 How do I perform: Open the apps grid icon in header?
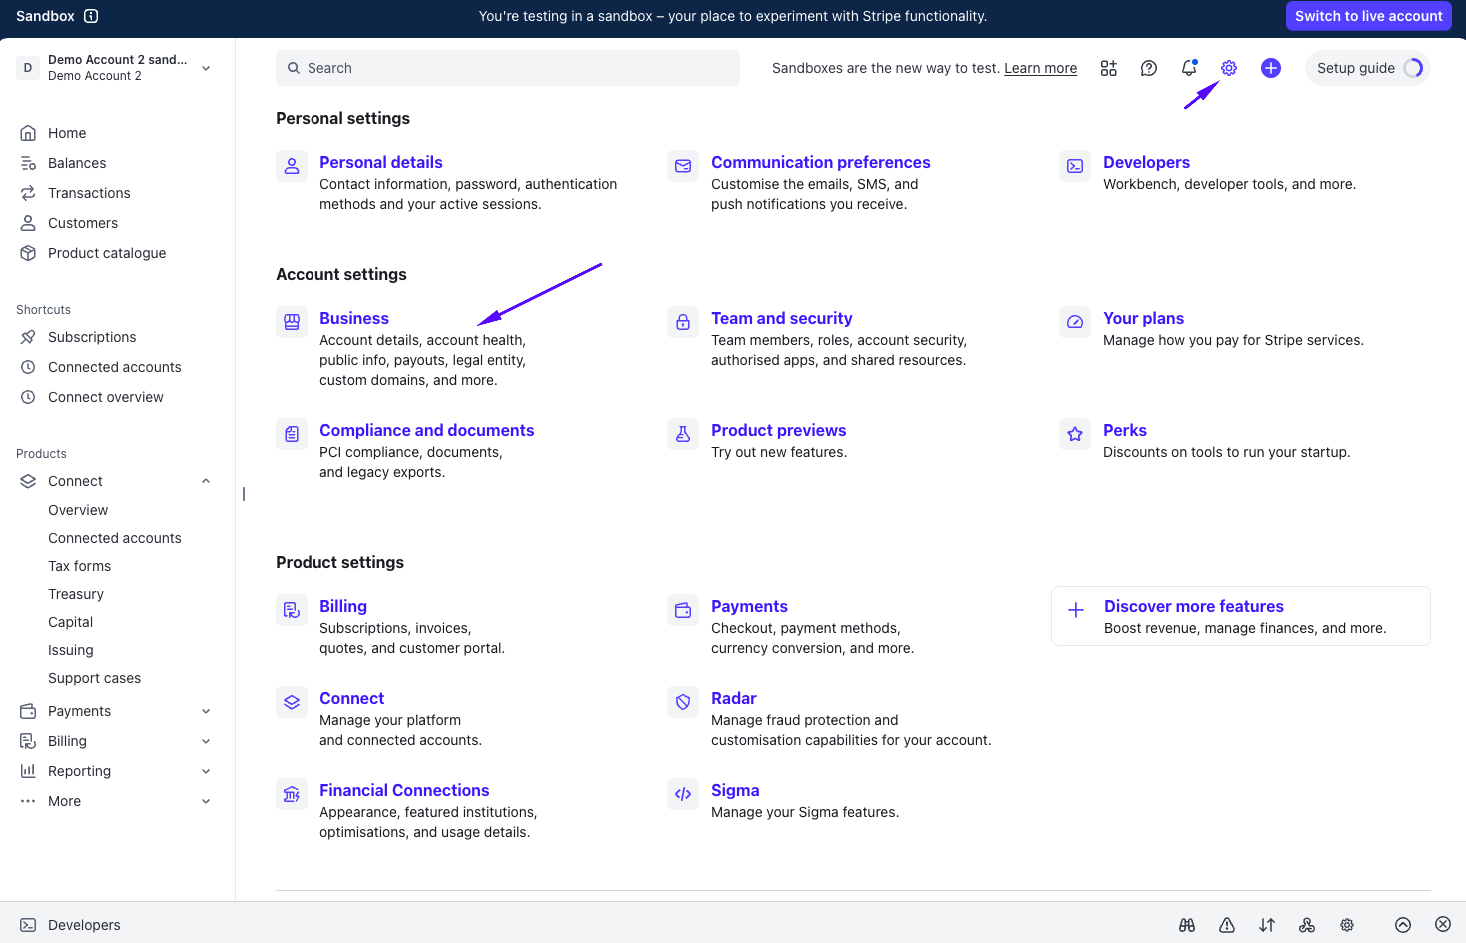(1108, 68)
